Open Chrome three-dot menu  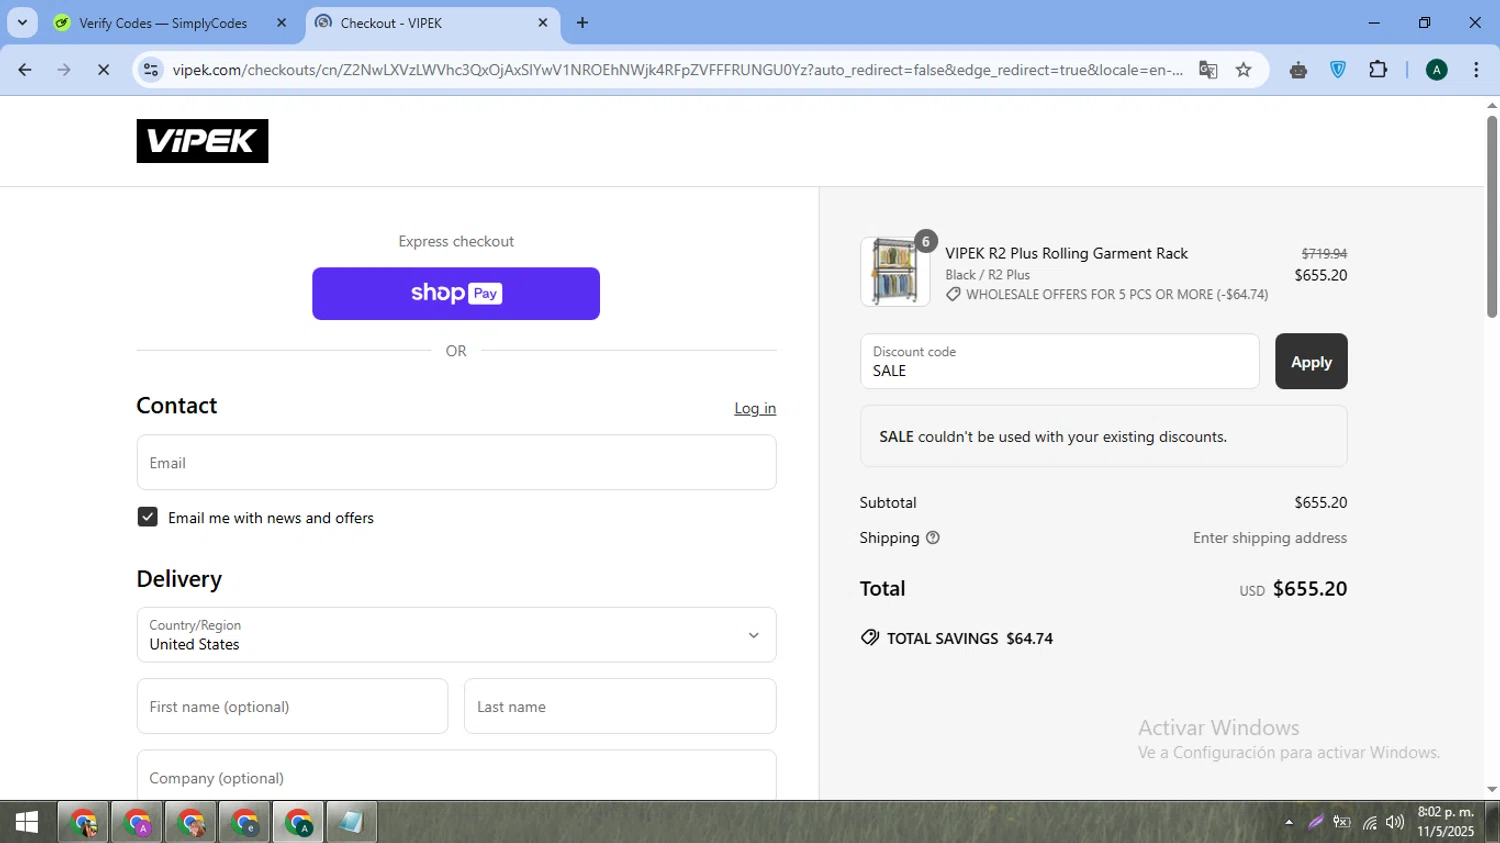tap(1476, 70)
